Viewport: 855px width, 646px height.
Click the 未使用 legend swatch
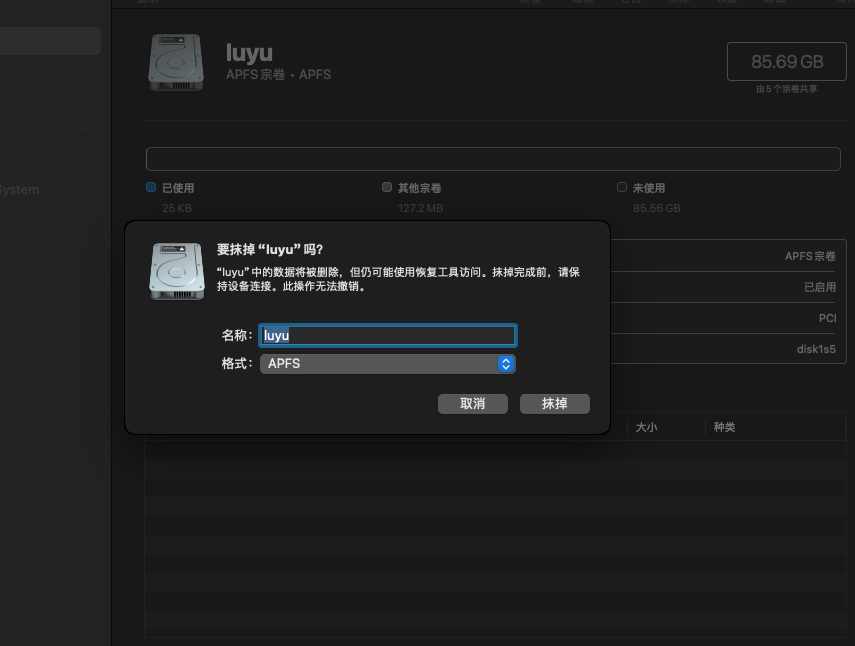tap(622, 188)
